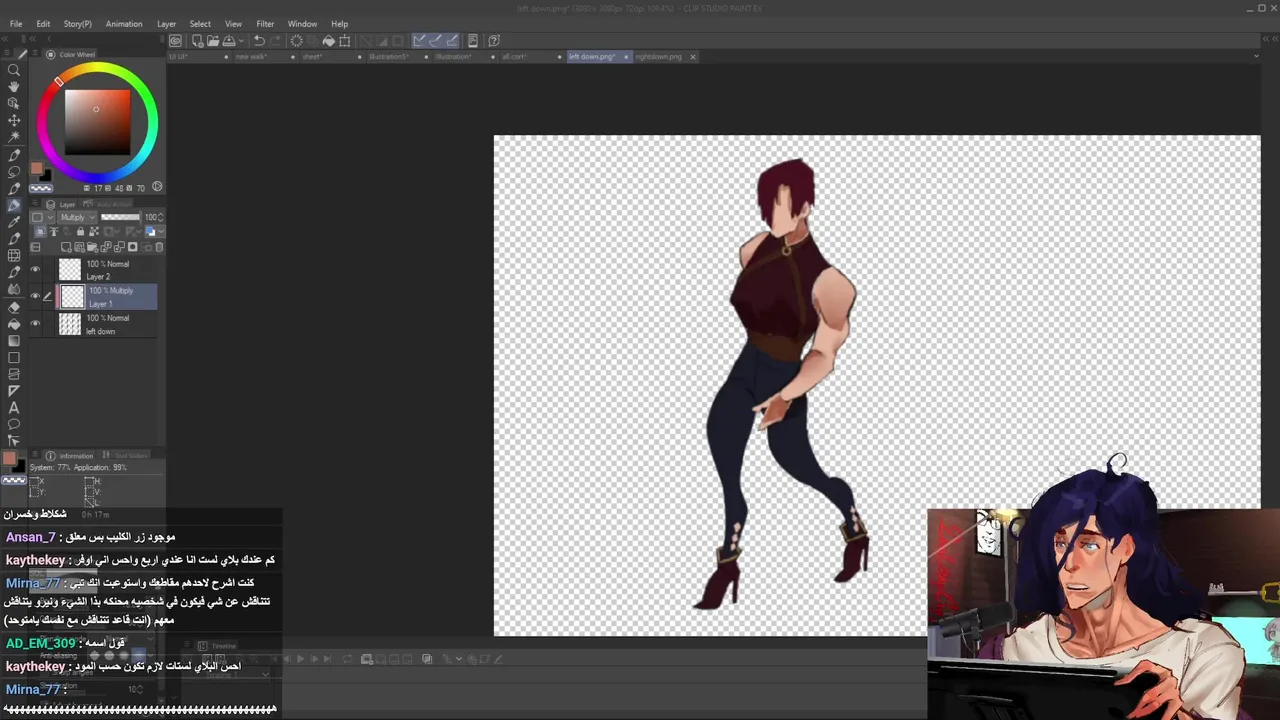Select the Fill bucket tool in tool palette
Viewport: 1280px width, 720px height.
14,324
